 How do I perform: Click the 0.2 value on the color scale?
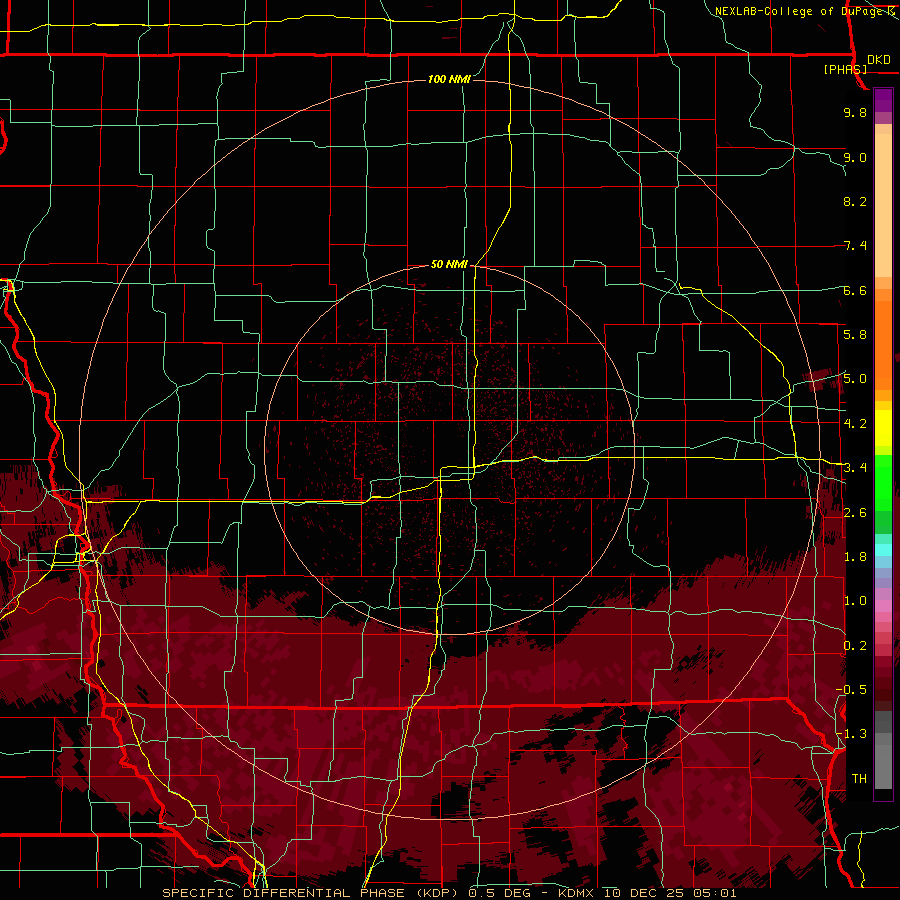point(855,645)
